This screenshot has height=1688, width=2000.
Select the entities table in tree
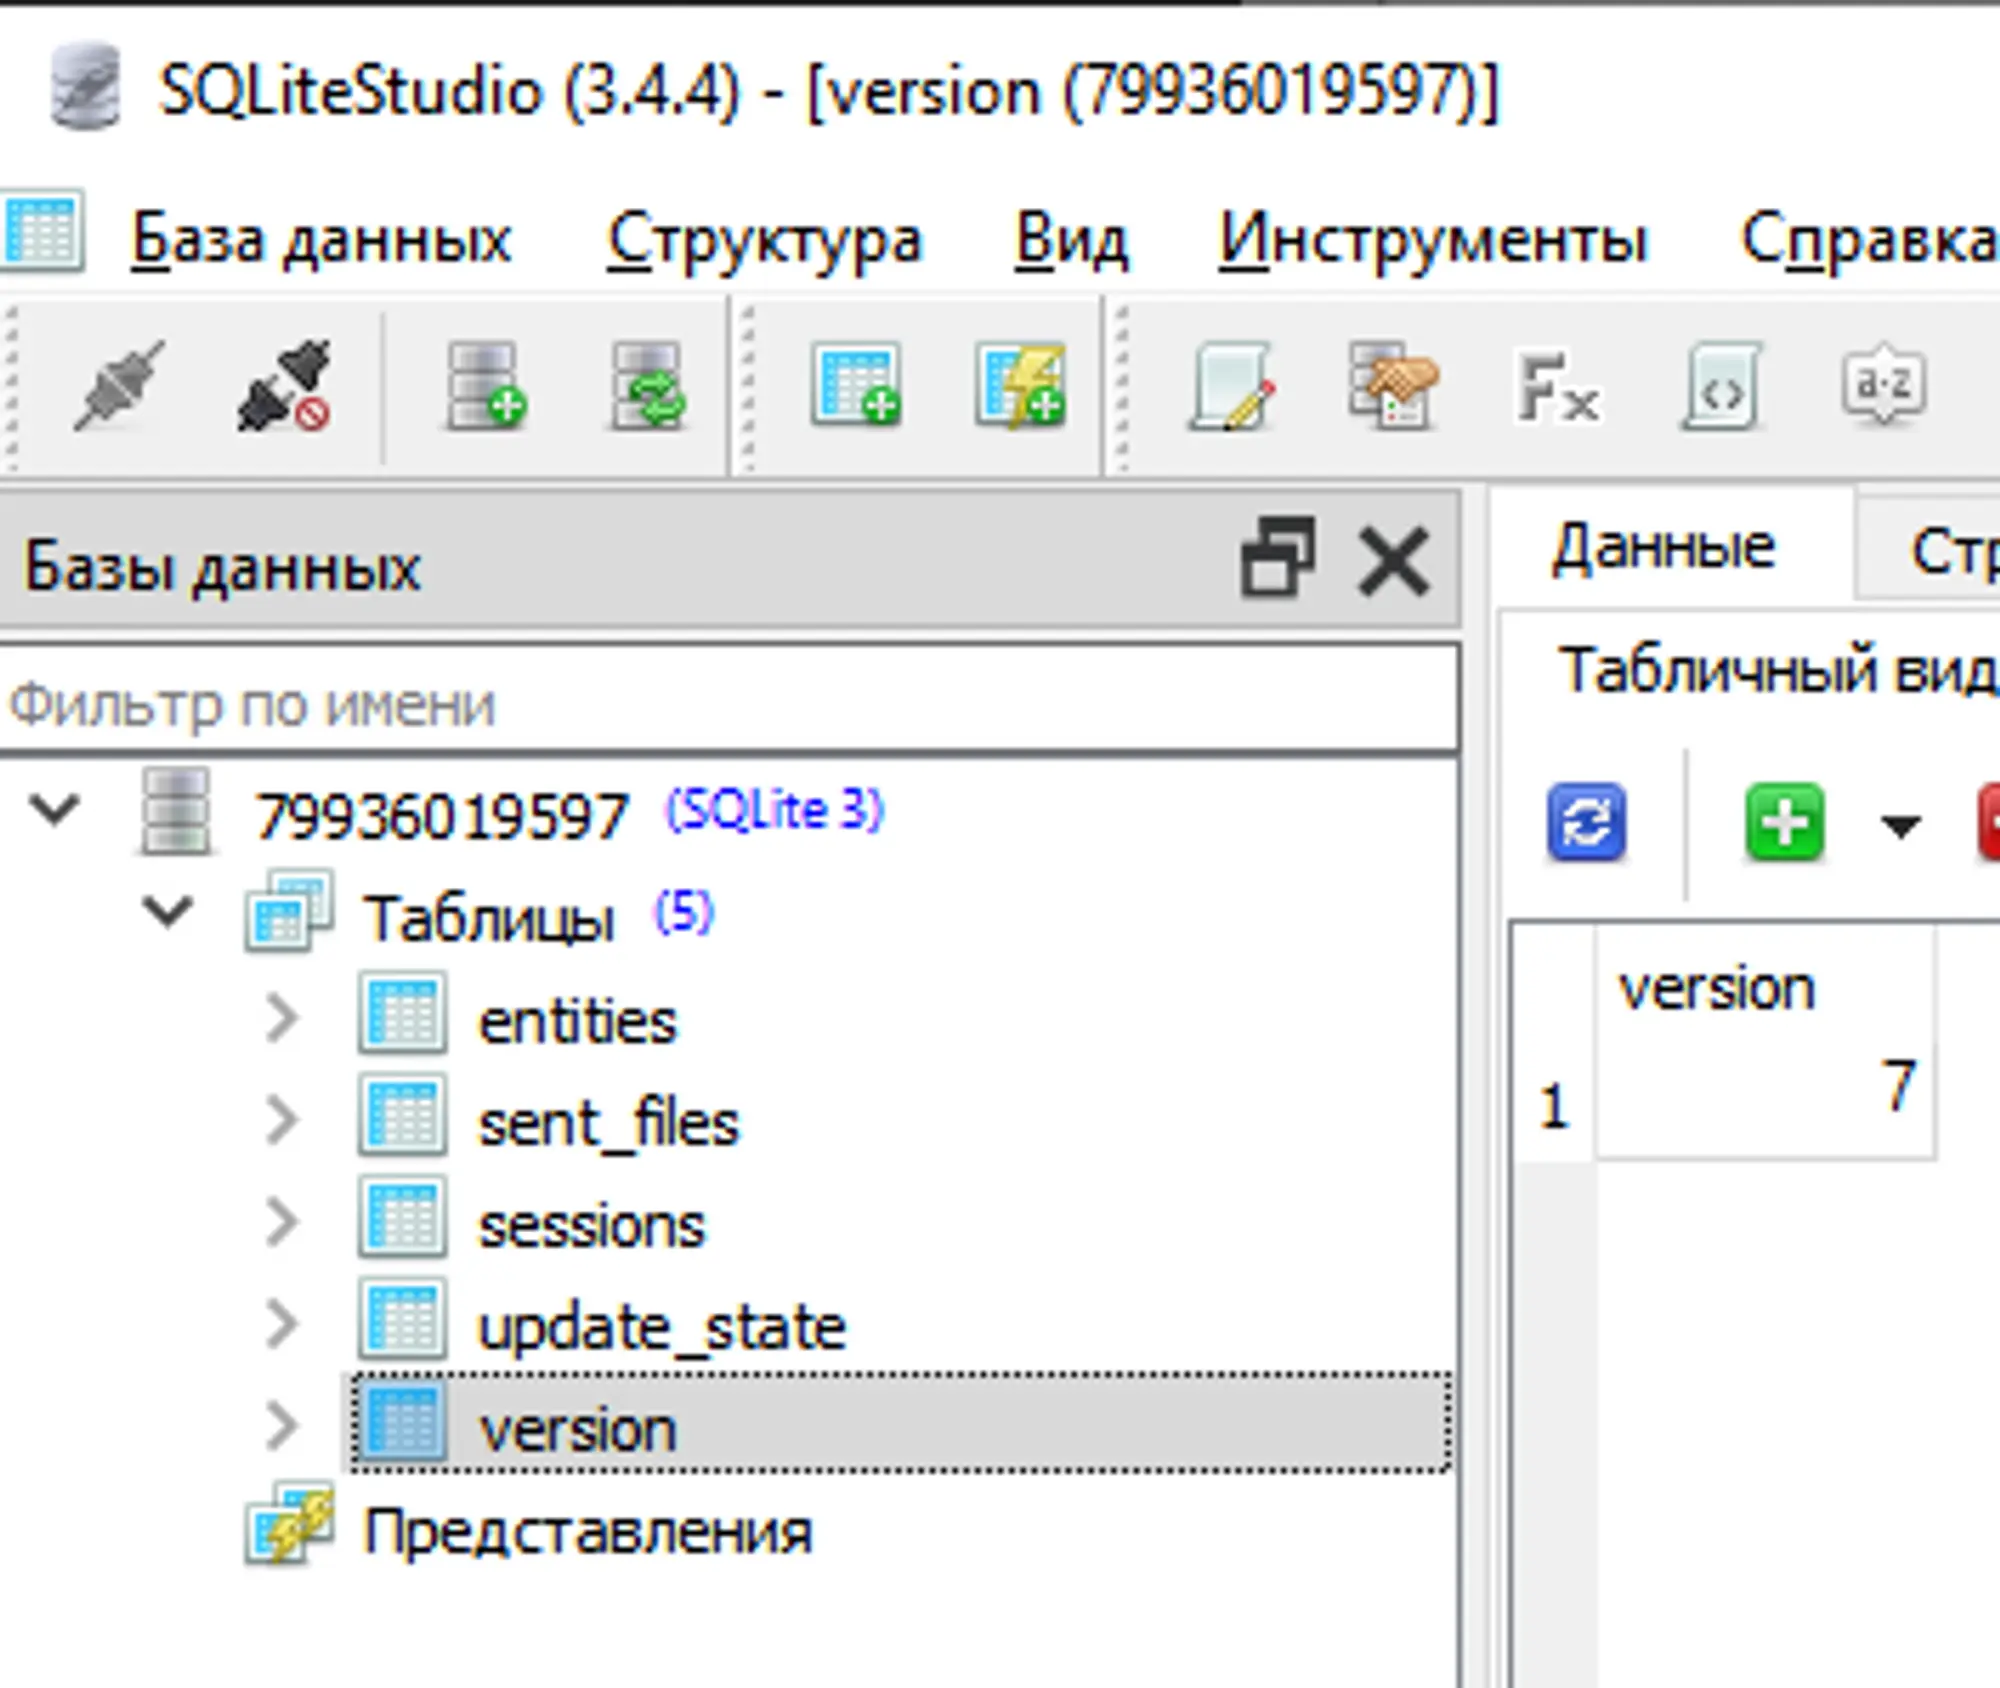pyautogui.click(x=578, y=1022)
